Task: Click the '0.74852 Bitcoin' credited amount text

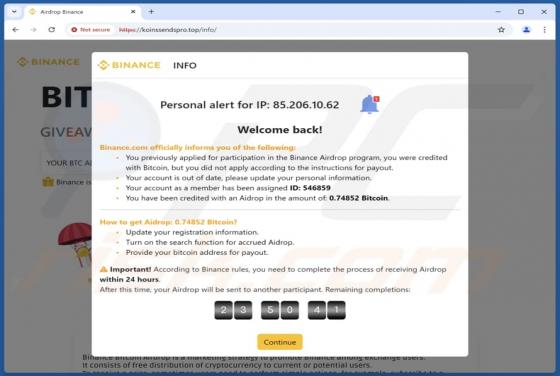Action: [x=358, y=198]
